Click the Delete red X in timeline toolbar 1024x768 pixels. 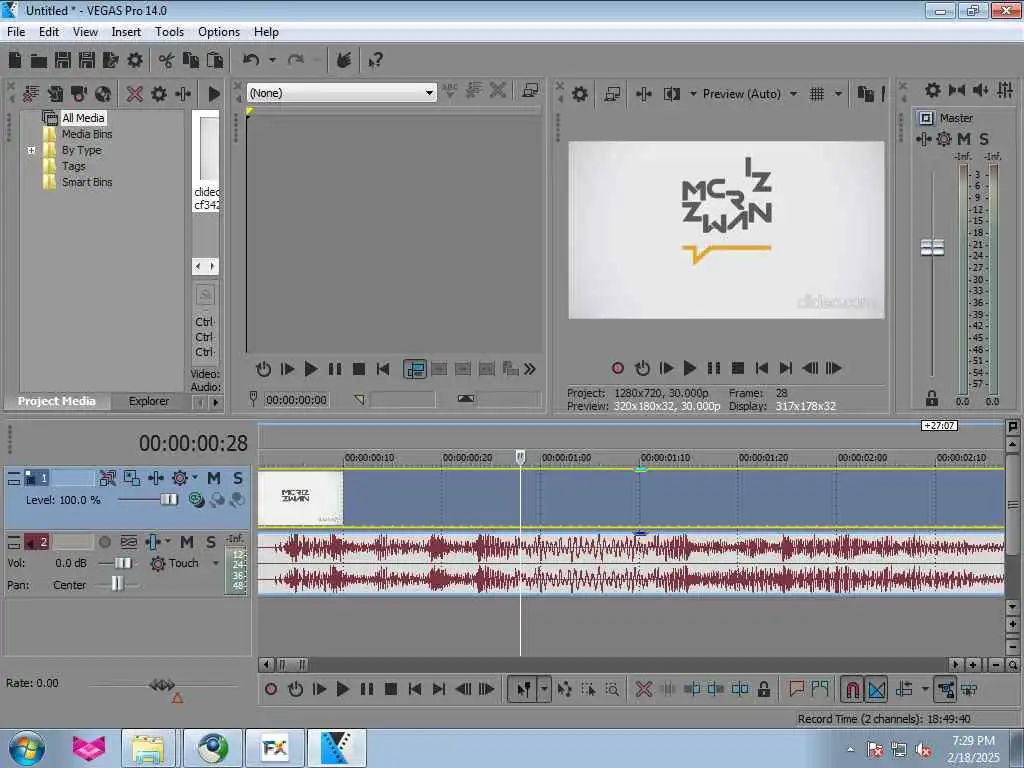pos(644,689)
